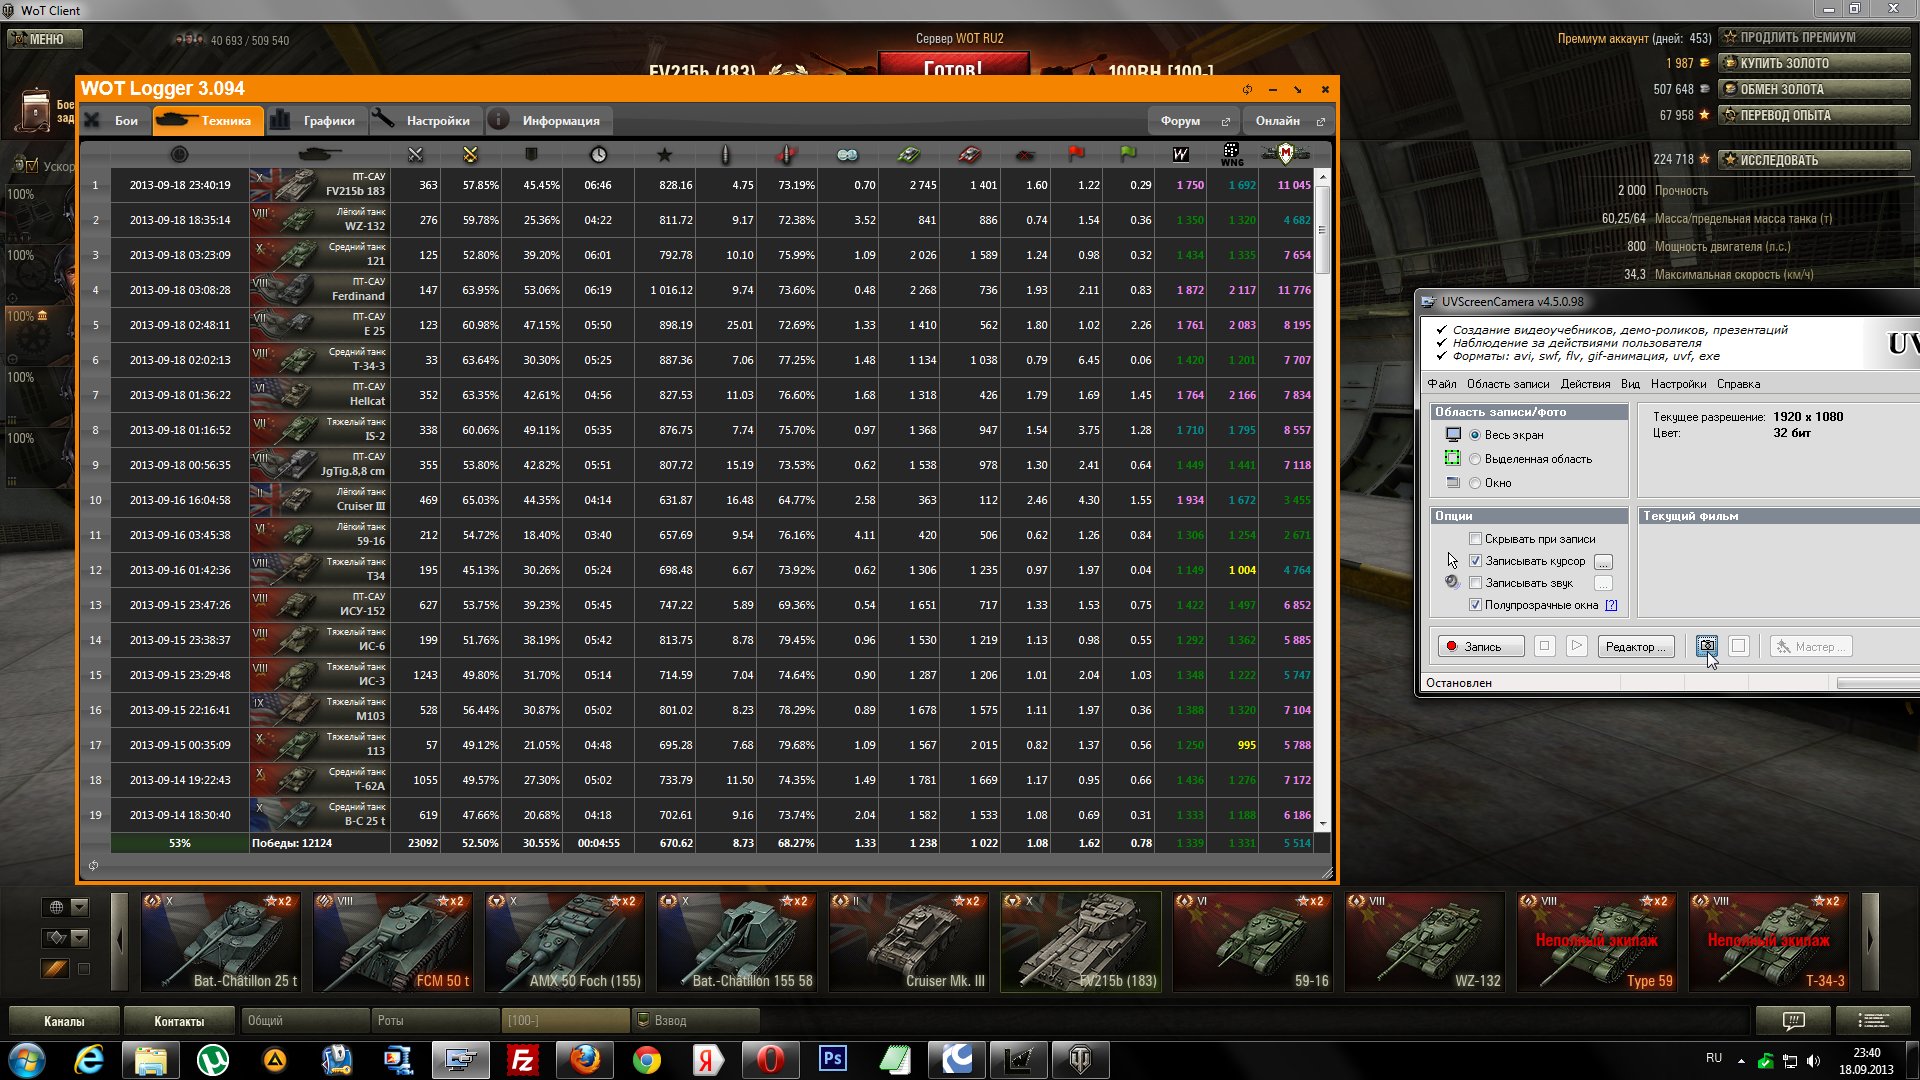Enable Записывать звук checkbox
This screenshot has width=1920, height=1080.
coord(1475,583)
